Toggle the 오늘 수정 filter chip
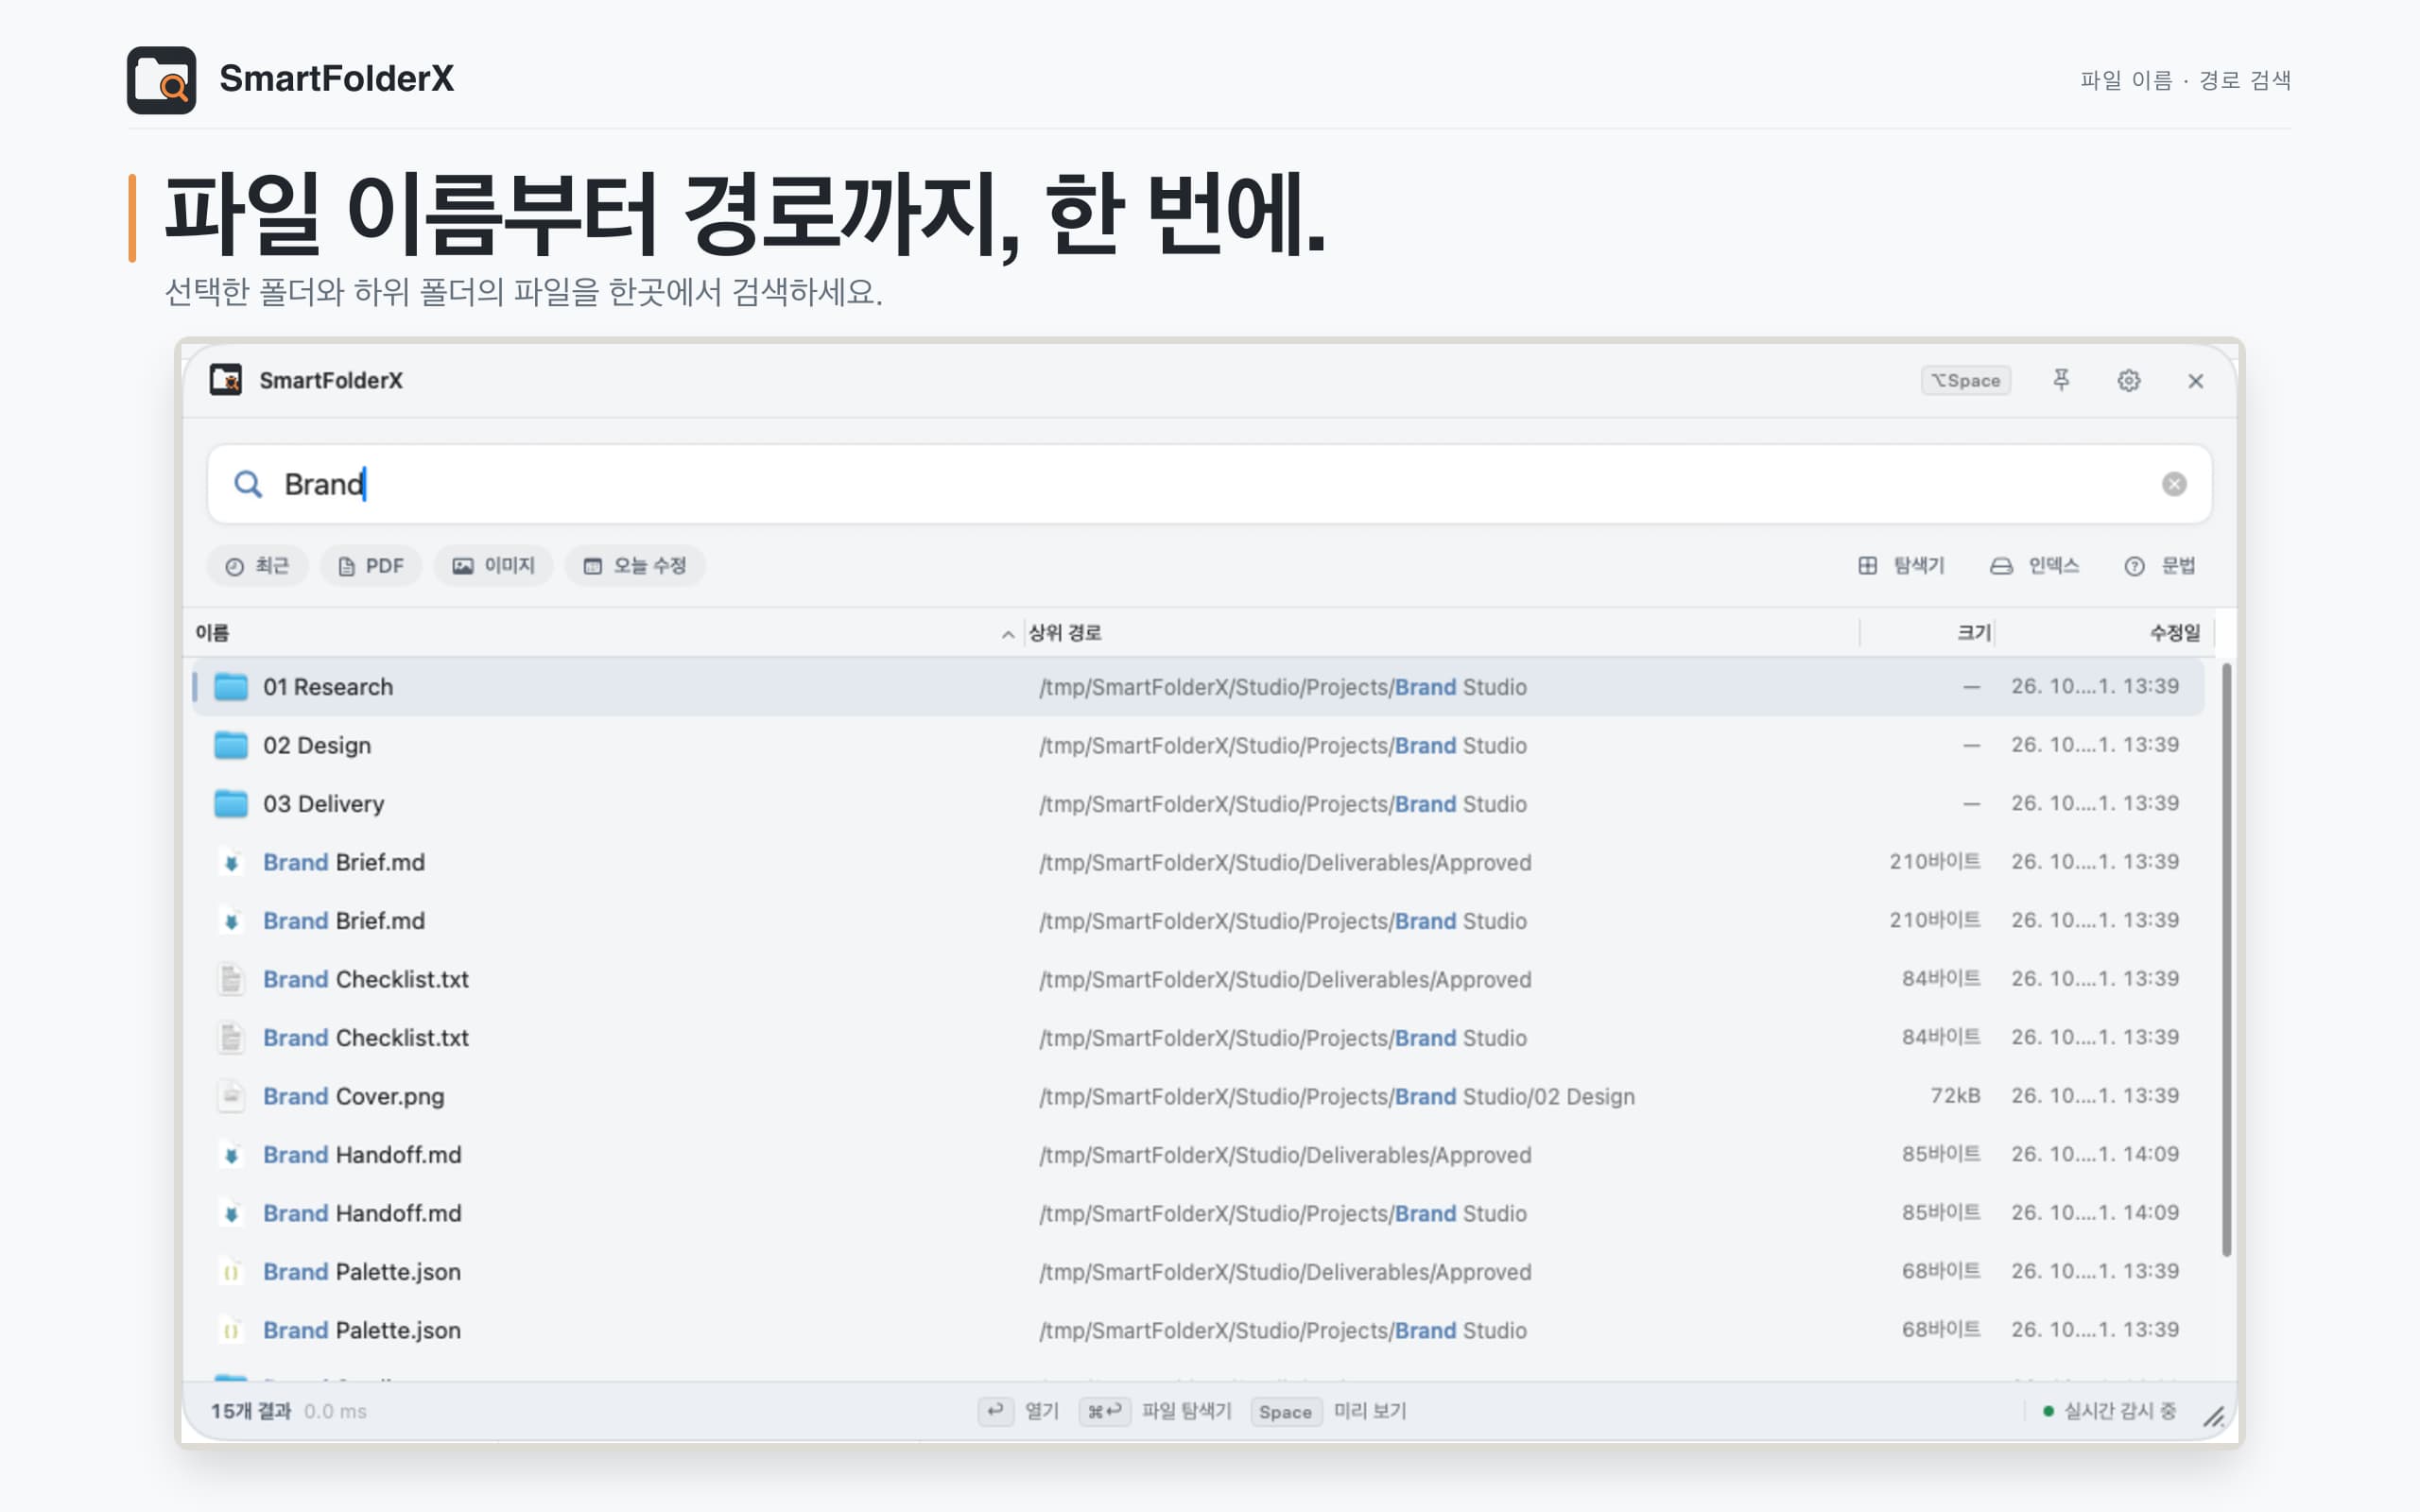Image resolution: width=2420 pixels, height=1512 pixels. pyautogui.click(x=635, y=566)
